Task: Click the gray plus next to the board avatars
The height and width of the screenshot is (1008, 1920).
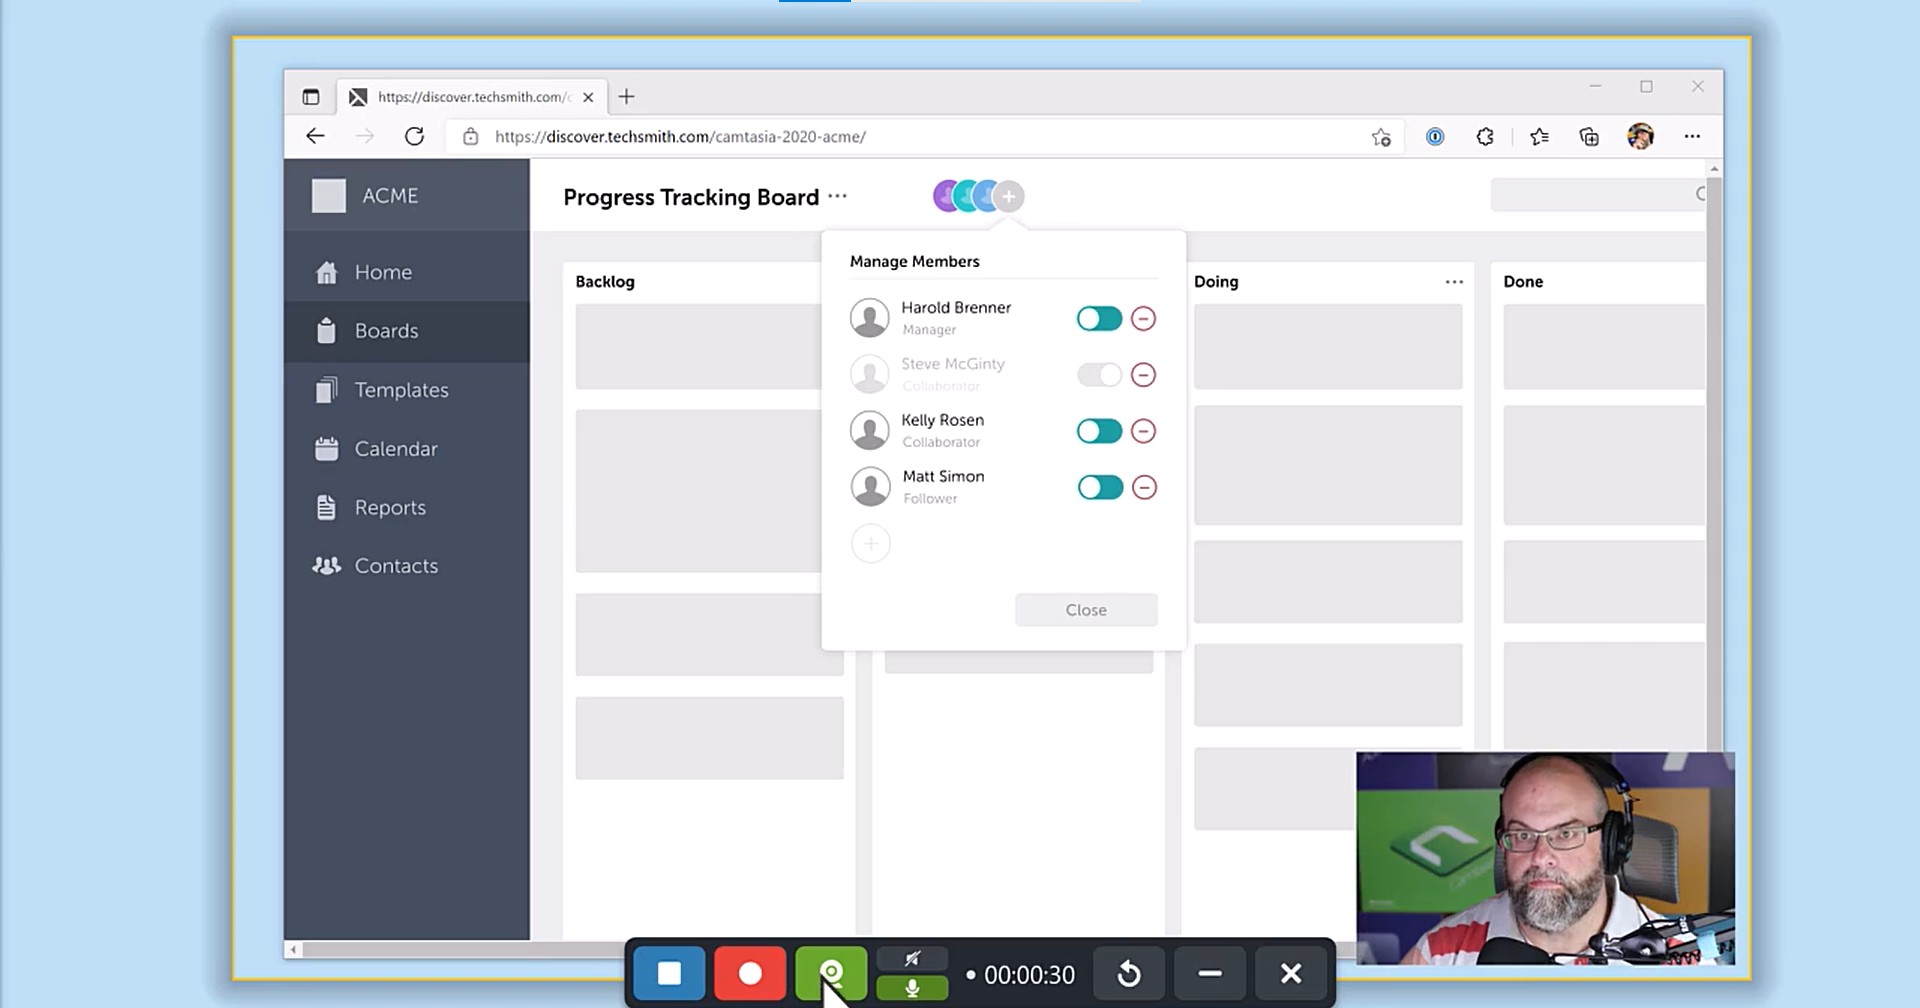Action: click(x=1010, y=196)
